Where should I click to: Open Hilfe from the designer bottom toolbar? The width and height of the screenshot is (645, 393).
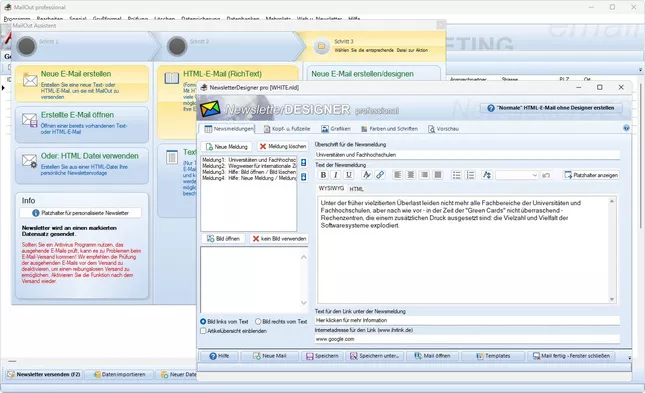[219, 356]
